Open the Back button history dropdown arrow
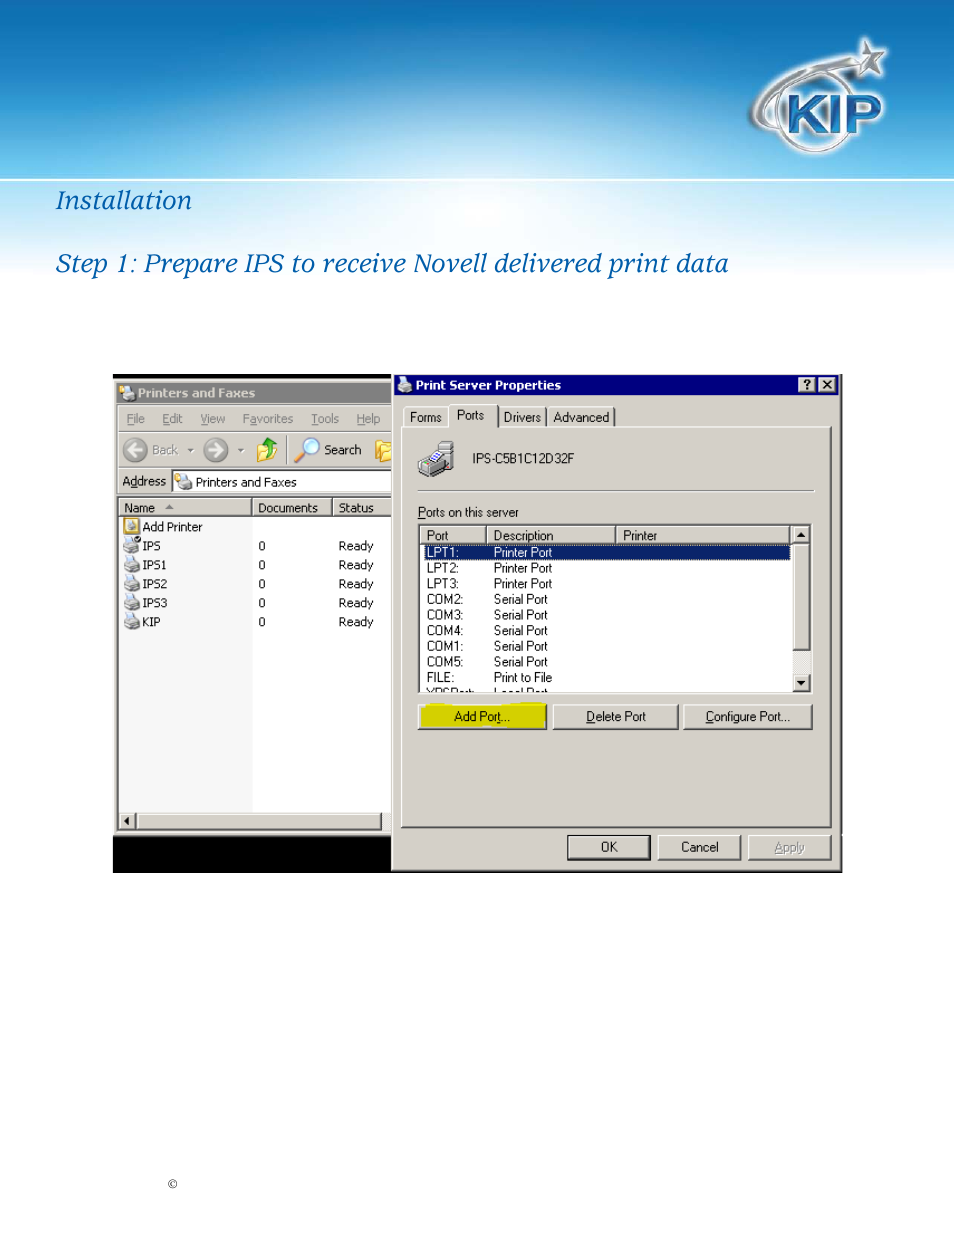This screenshot has width=954, height=1235. 191,451
